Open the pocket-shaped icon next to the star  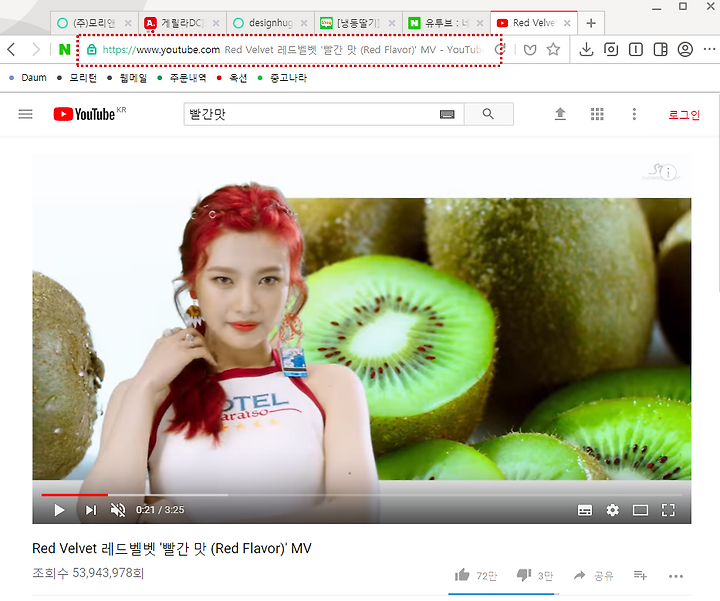pyautogui.click(x=530, y=49)
